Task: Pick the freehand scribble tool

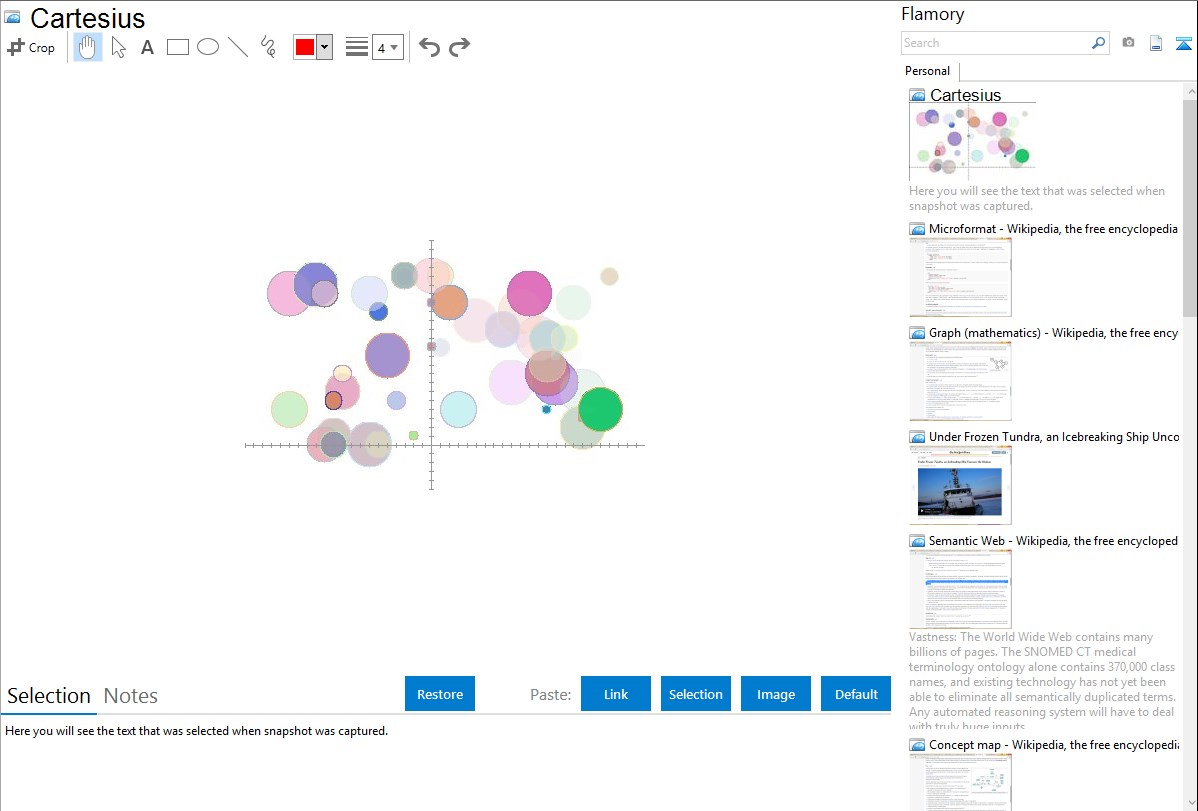Action: tap(268, 47)
